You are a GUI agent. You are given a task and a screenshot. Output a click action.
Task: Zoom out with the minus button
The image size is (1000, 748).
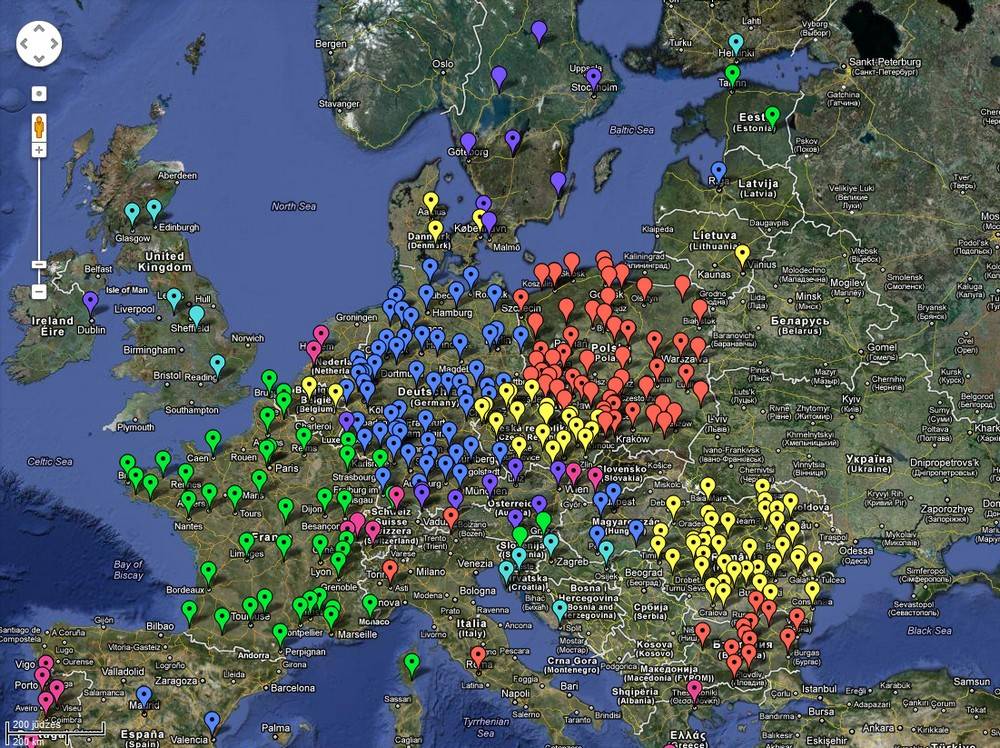pos(39,292)
